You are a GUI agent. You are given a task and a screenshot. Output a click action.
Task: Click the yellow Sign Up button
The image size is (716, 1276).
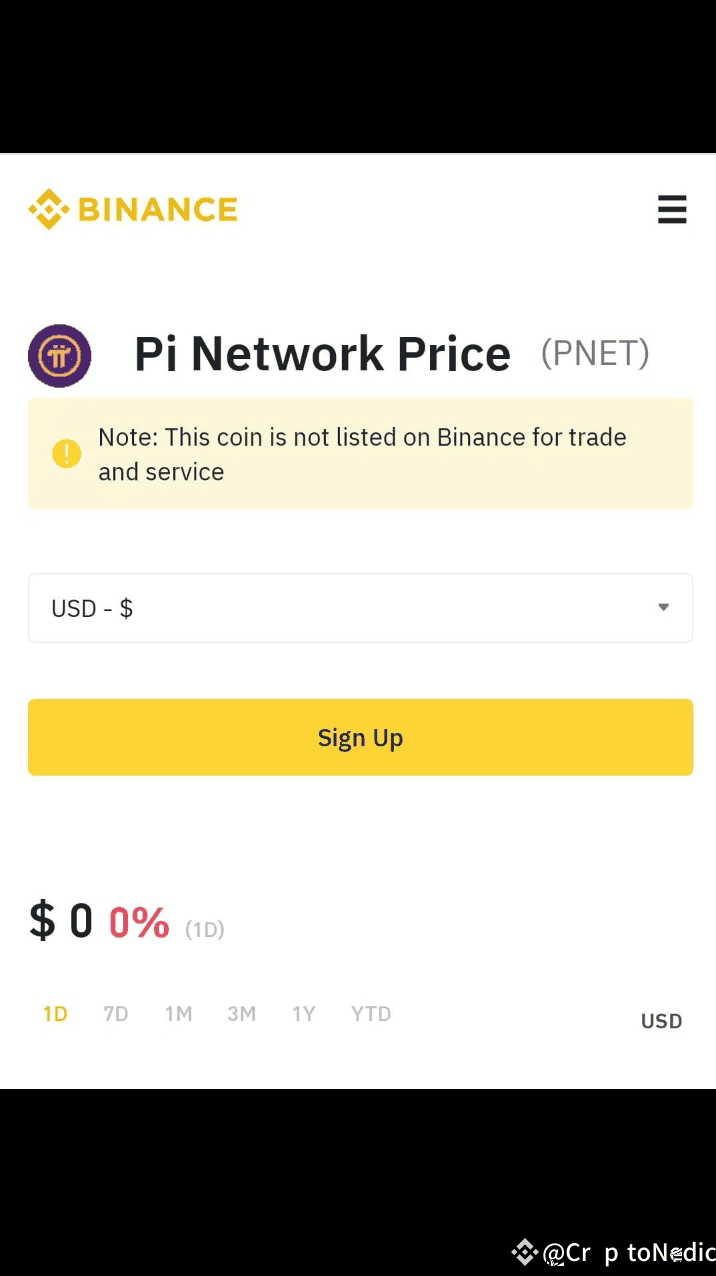pyautogui.click(x=360, y=737)
